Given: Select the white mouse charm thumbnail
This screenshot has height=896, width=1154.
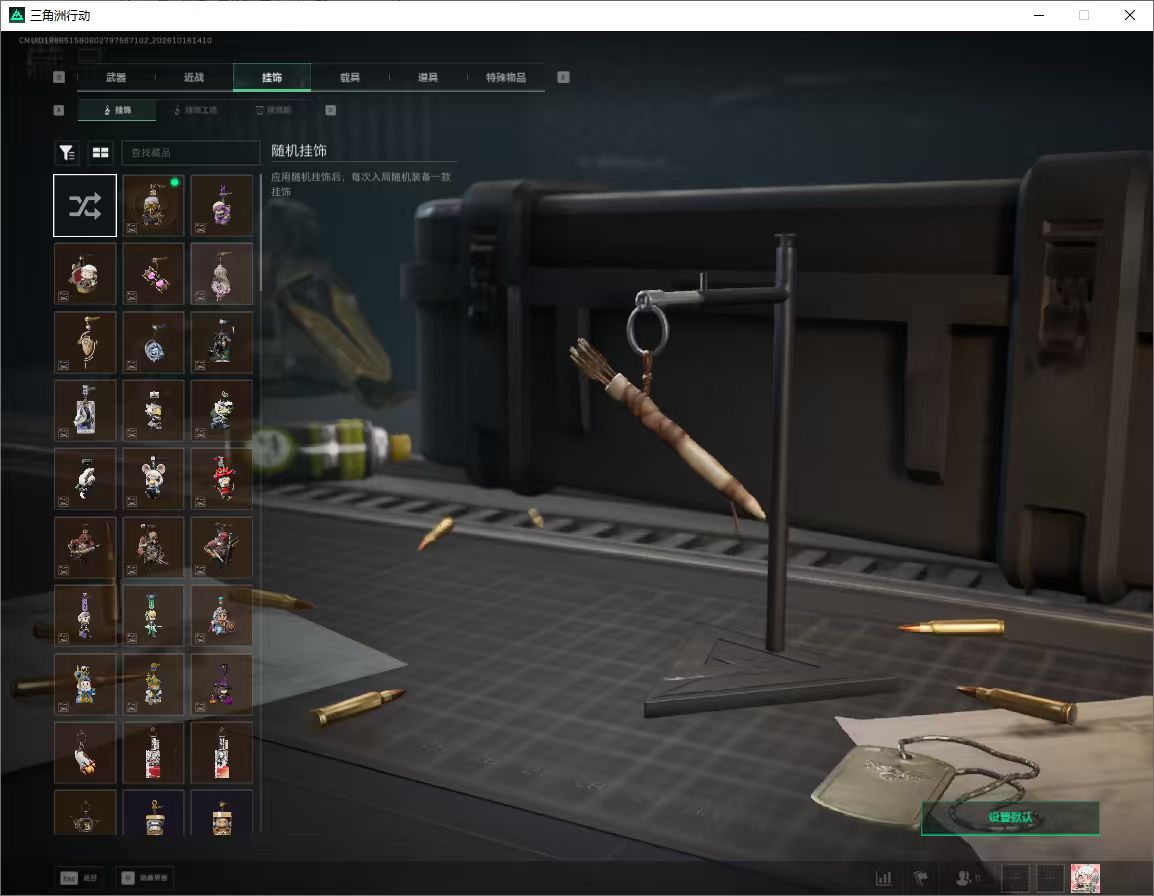Looking at the screenshot, I should pyautogui.click(x=153, y=479).
